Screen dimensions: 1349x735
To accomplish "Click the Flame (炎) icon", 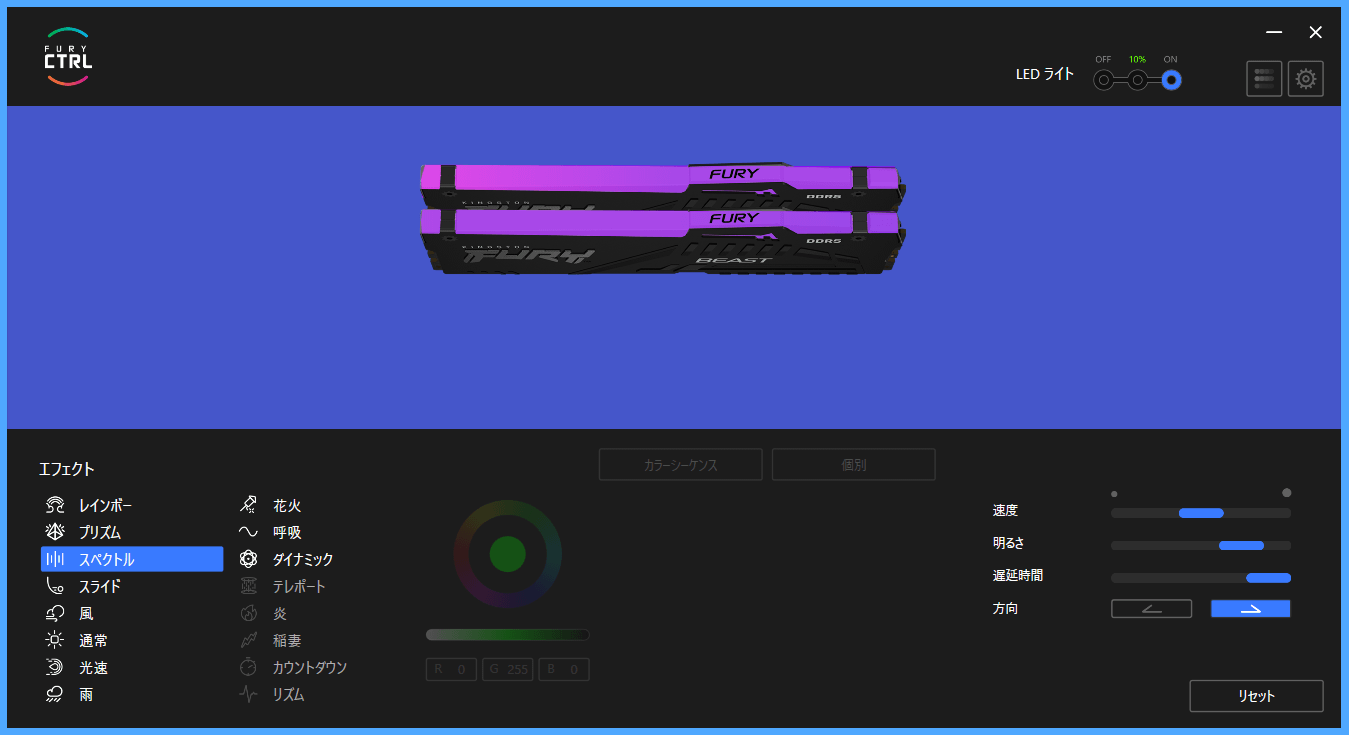I will (249, 614).
